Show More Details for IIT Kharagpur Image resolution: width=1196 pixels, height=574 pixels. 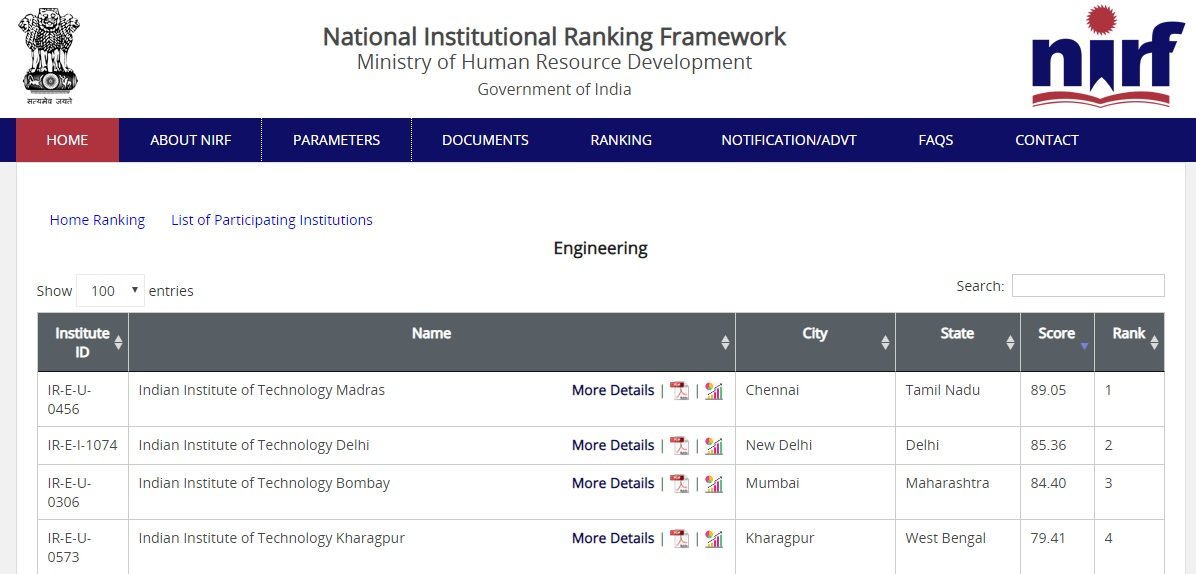[613, 538]
